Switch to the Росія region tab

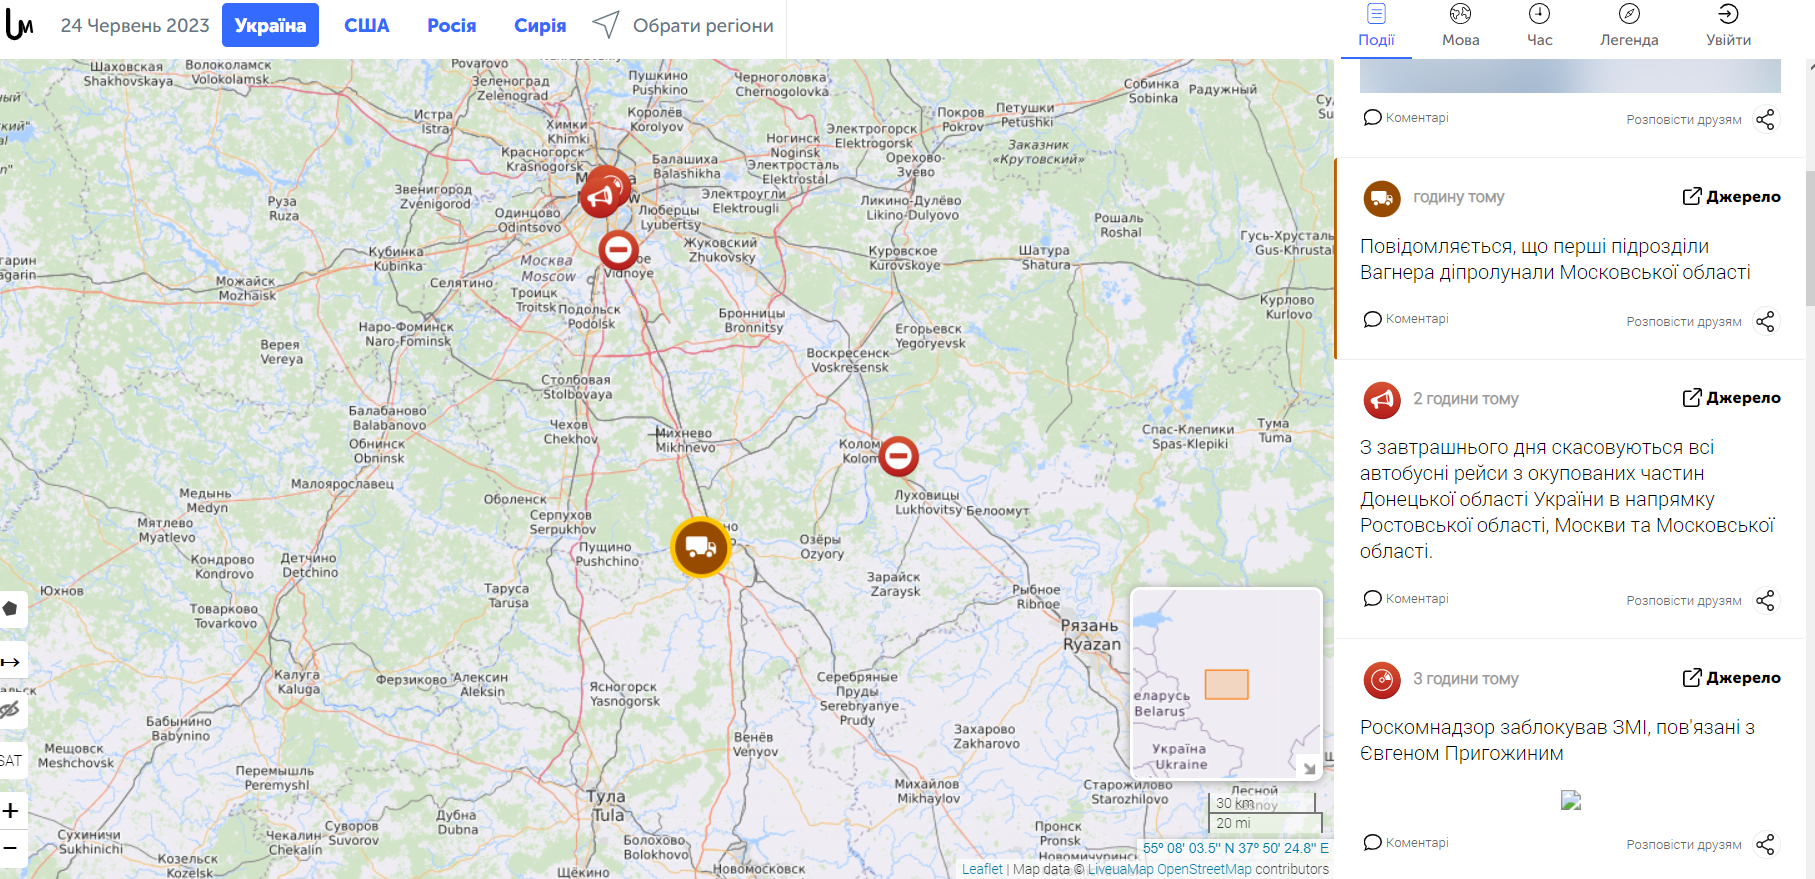point(452,25)
